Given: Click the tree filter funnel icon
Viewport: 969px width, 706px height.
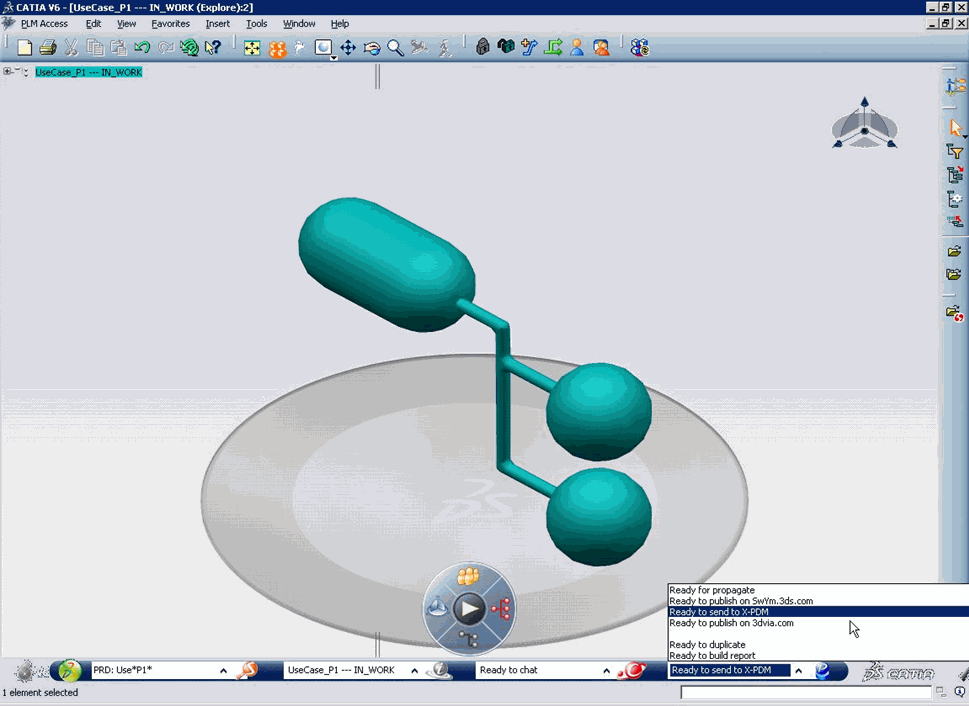Looking at the screenshot, I should pyautogui.click(x=955, y=151).
